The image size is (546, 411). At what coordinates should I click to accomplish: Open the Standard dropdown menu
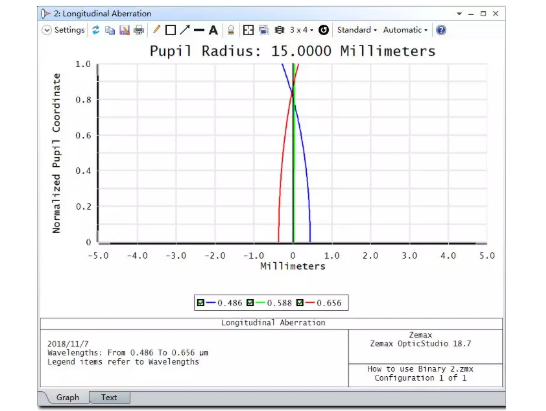pos(357,30)
